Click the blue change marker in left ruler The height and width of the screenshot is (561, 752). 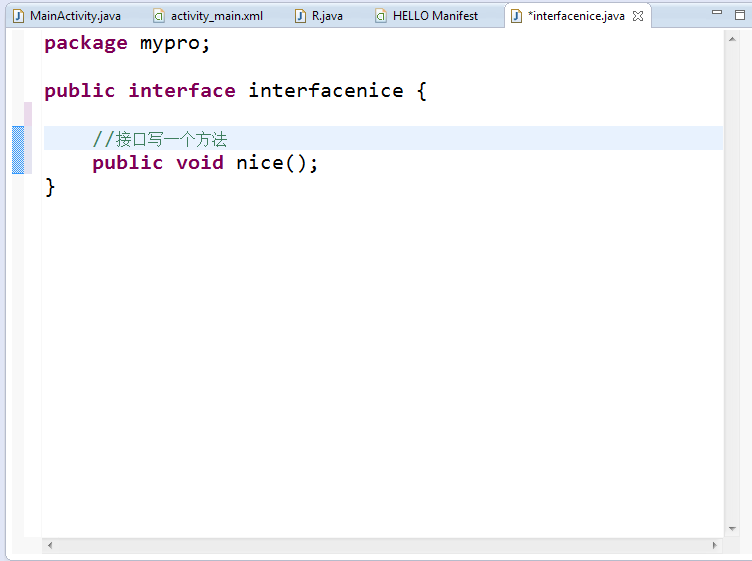tap(18, 150)
